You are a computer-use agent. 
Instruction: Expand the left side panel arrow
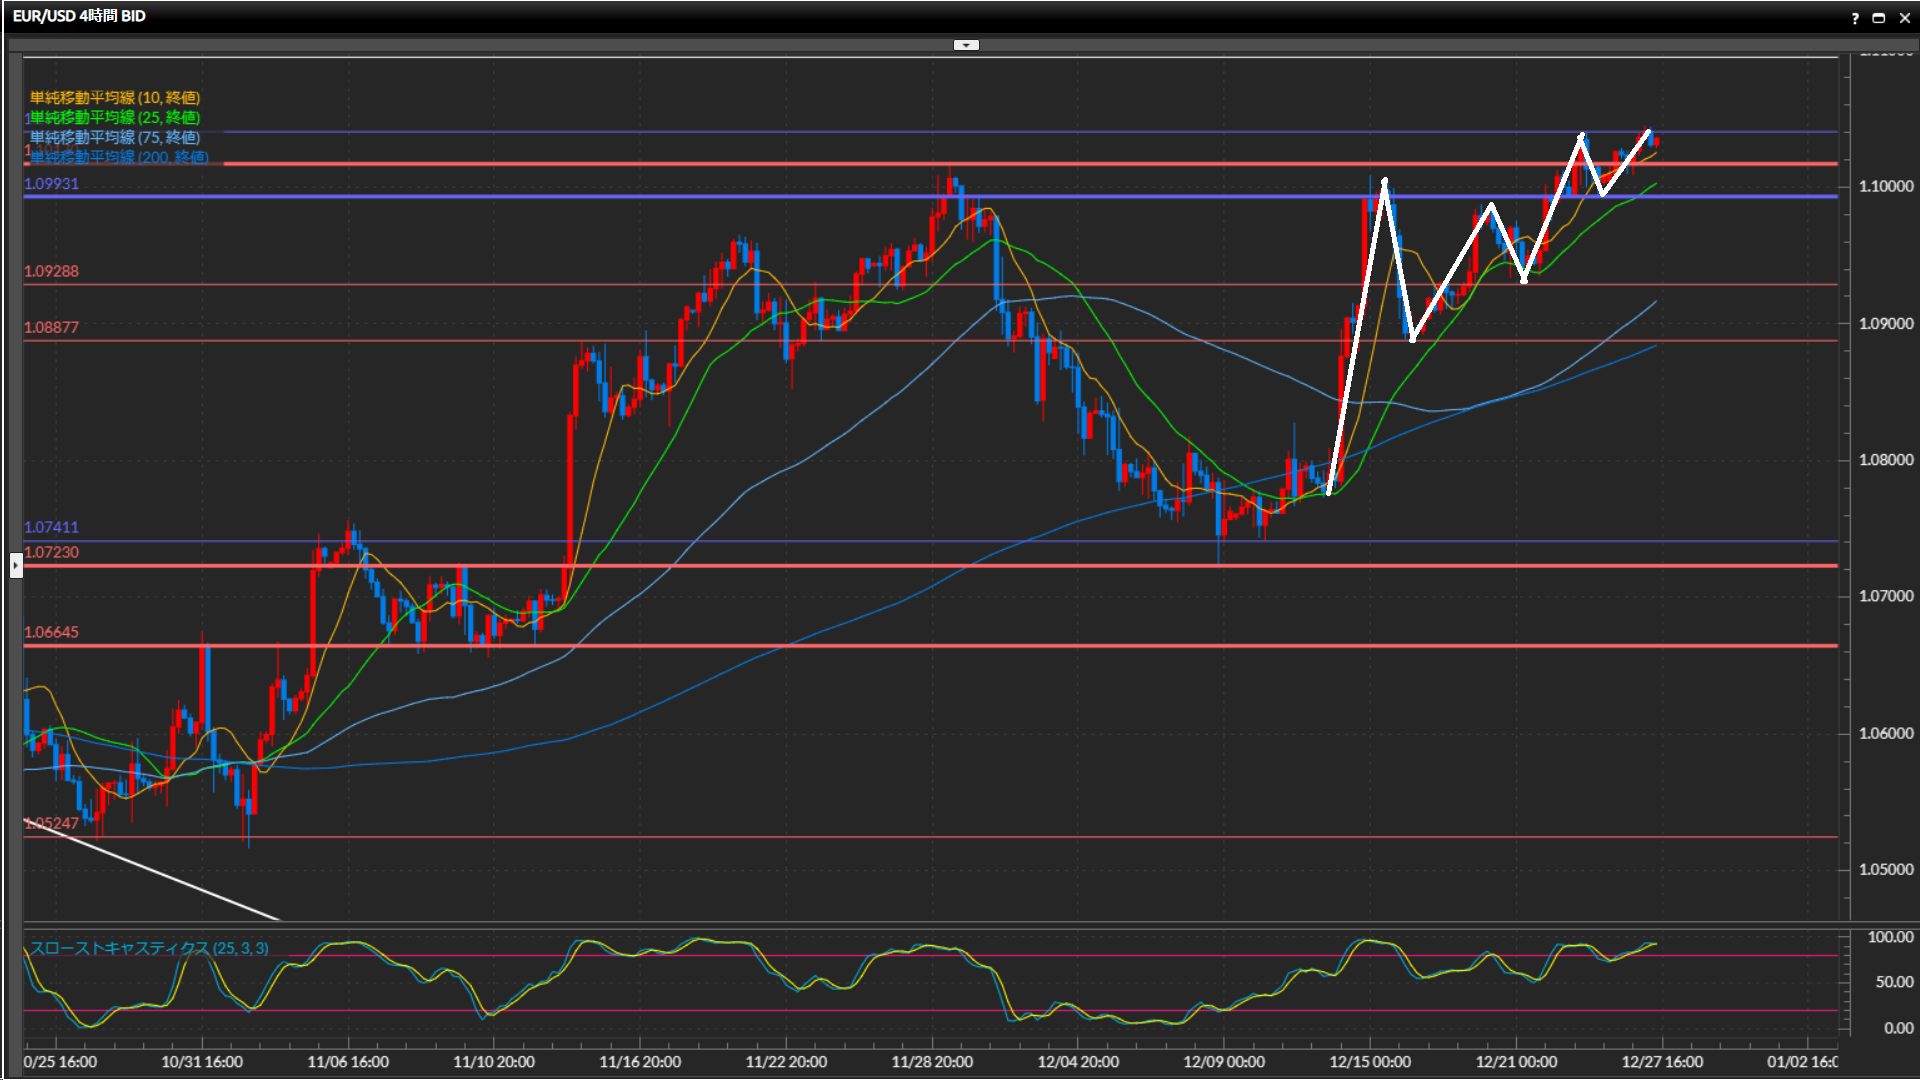pos(16,566)
